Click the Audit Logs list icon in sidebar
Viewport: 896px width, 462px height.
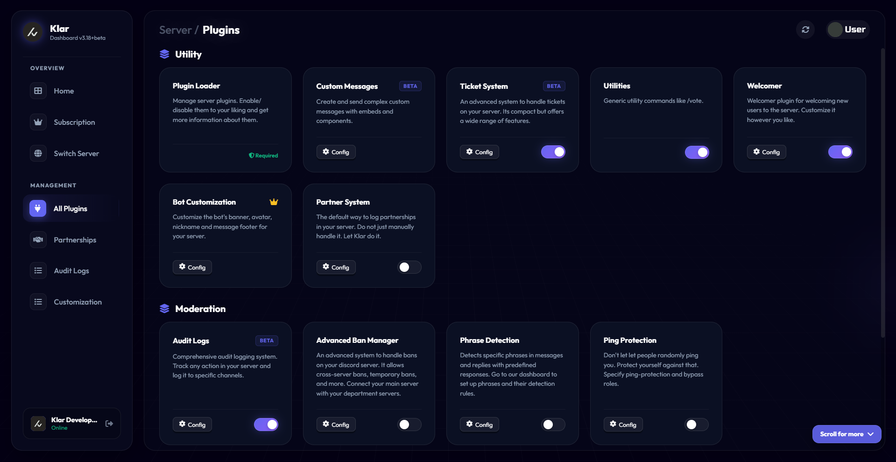pos(38,271)
